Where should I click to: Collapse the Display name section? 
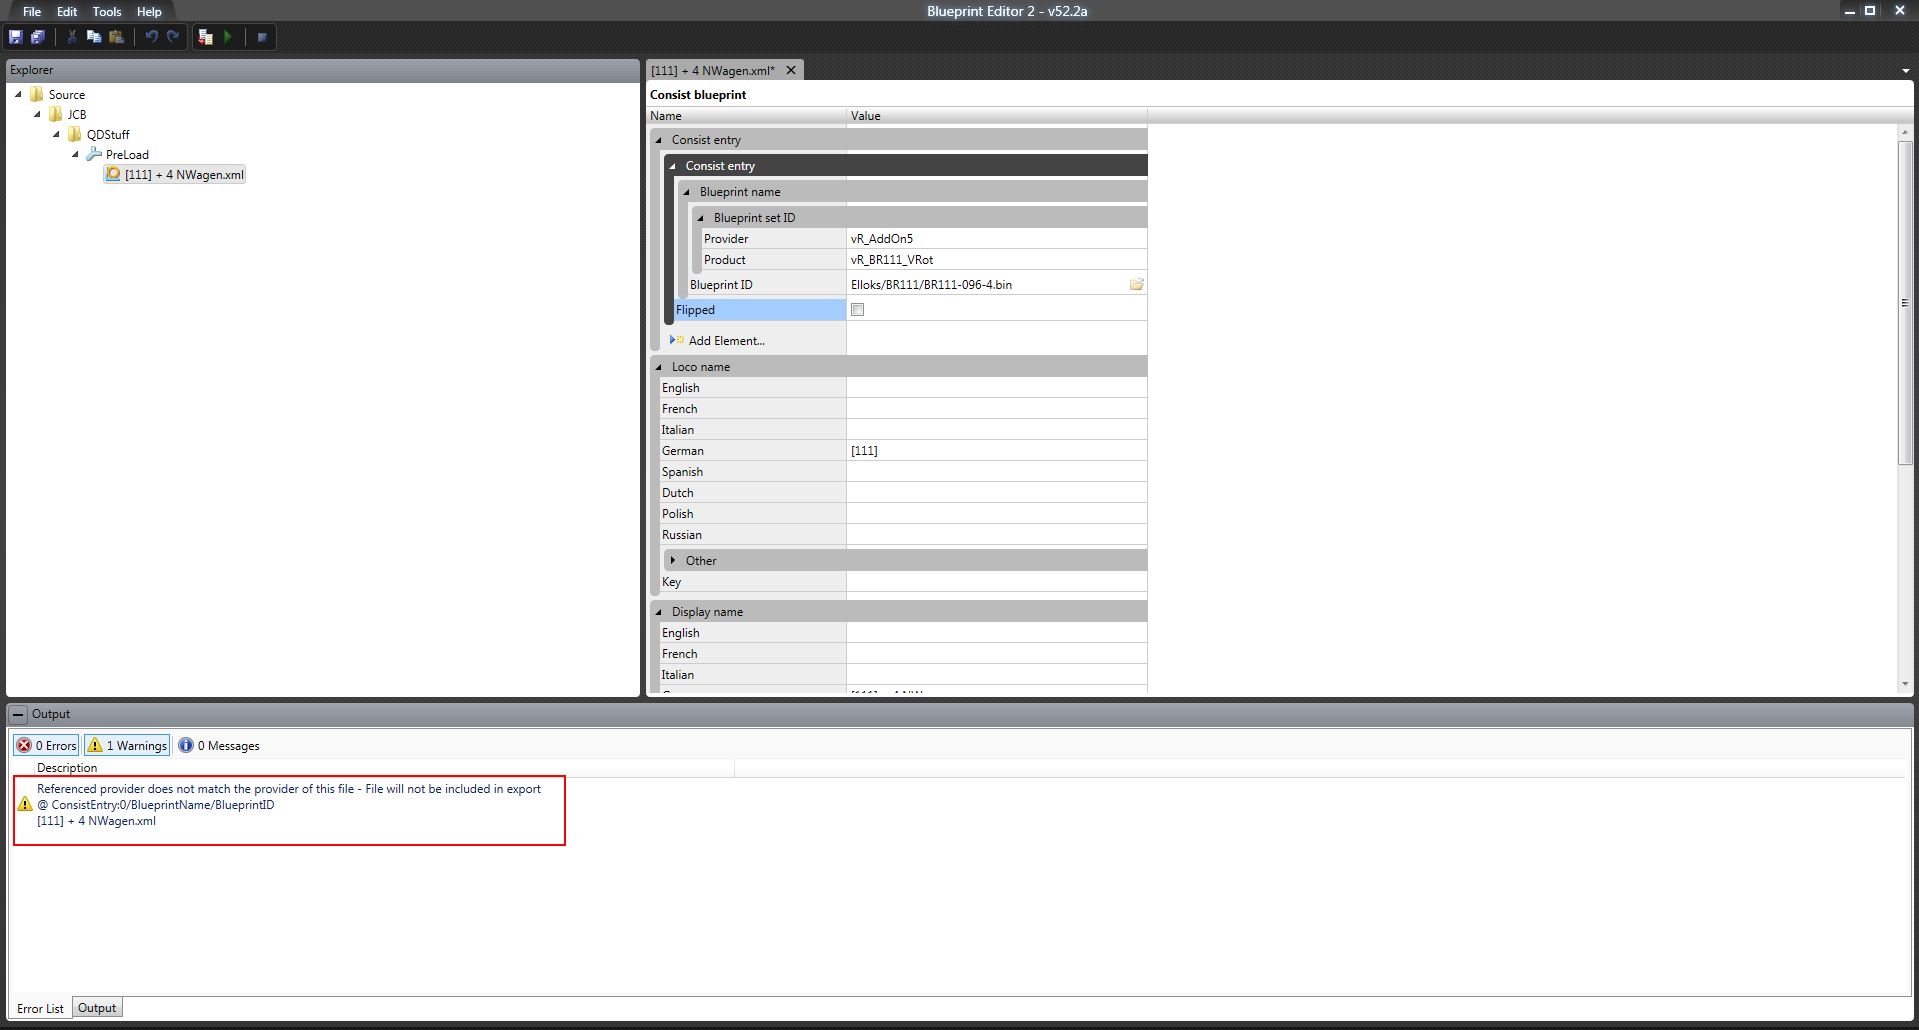pos(659,612)
